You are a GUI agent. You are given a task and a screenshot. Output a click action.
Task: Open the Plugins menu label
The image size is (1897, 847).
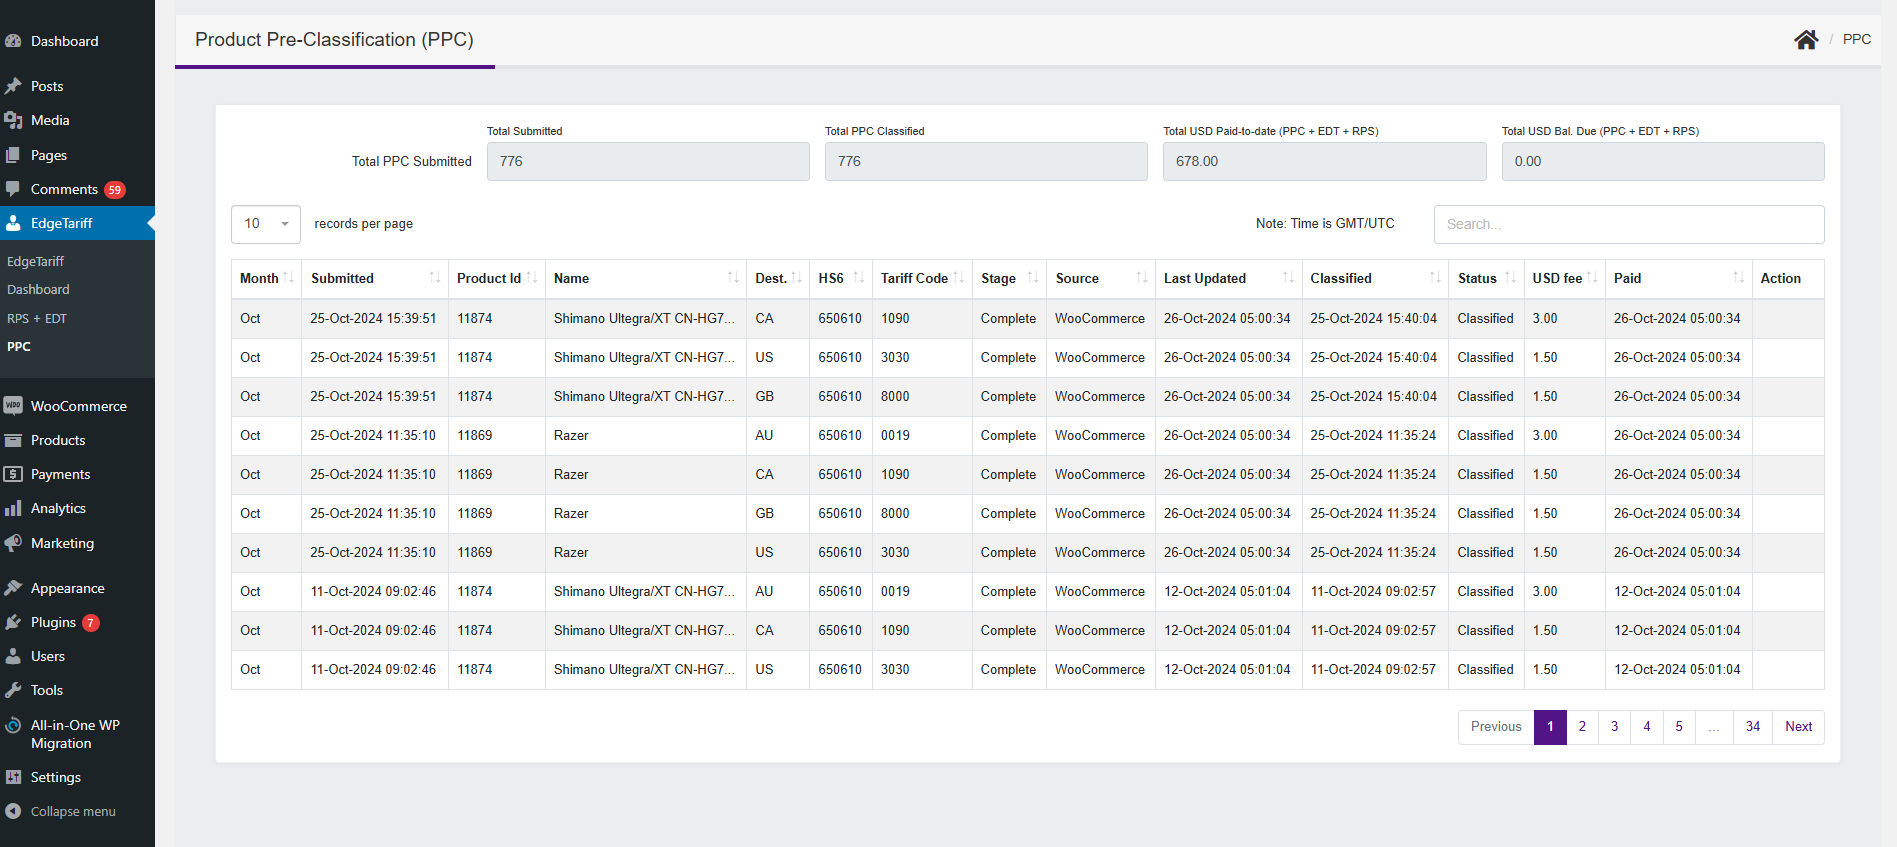point(53,622)
